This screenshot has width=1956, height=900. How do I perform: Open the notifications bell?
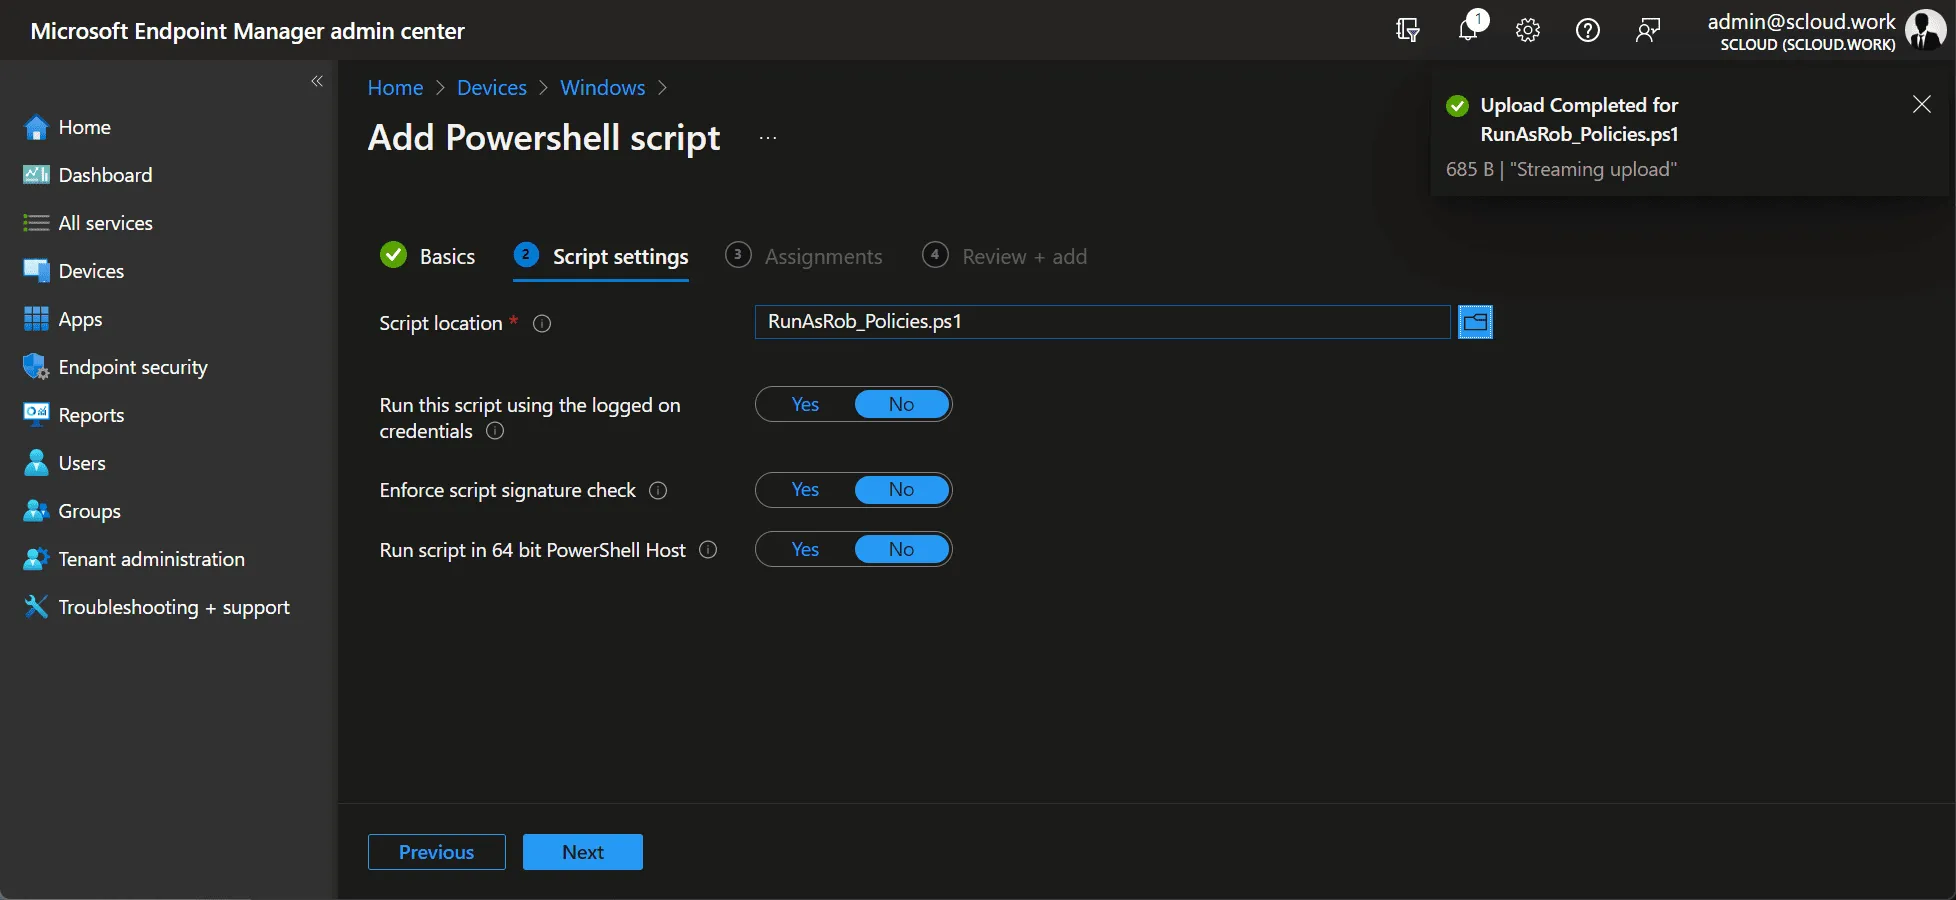1468,30
